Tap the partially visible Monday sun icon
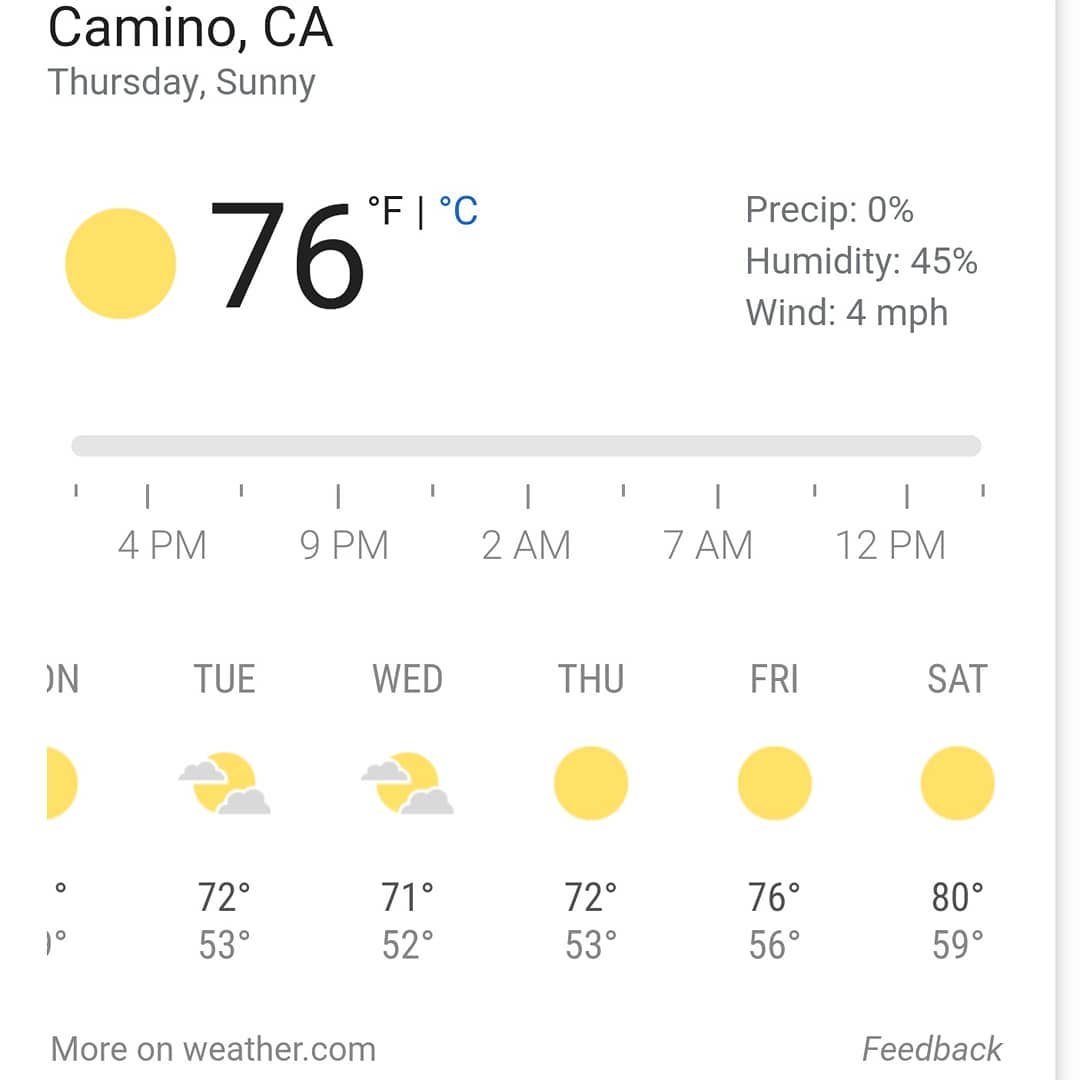This screenshot has height=1080, width=1080. click(62, 783)
